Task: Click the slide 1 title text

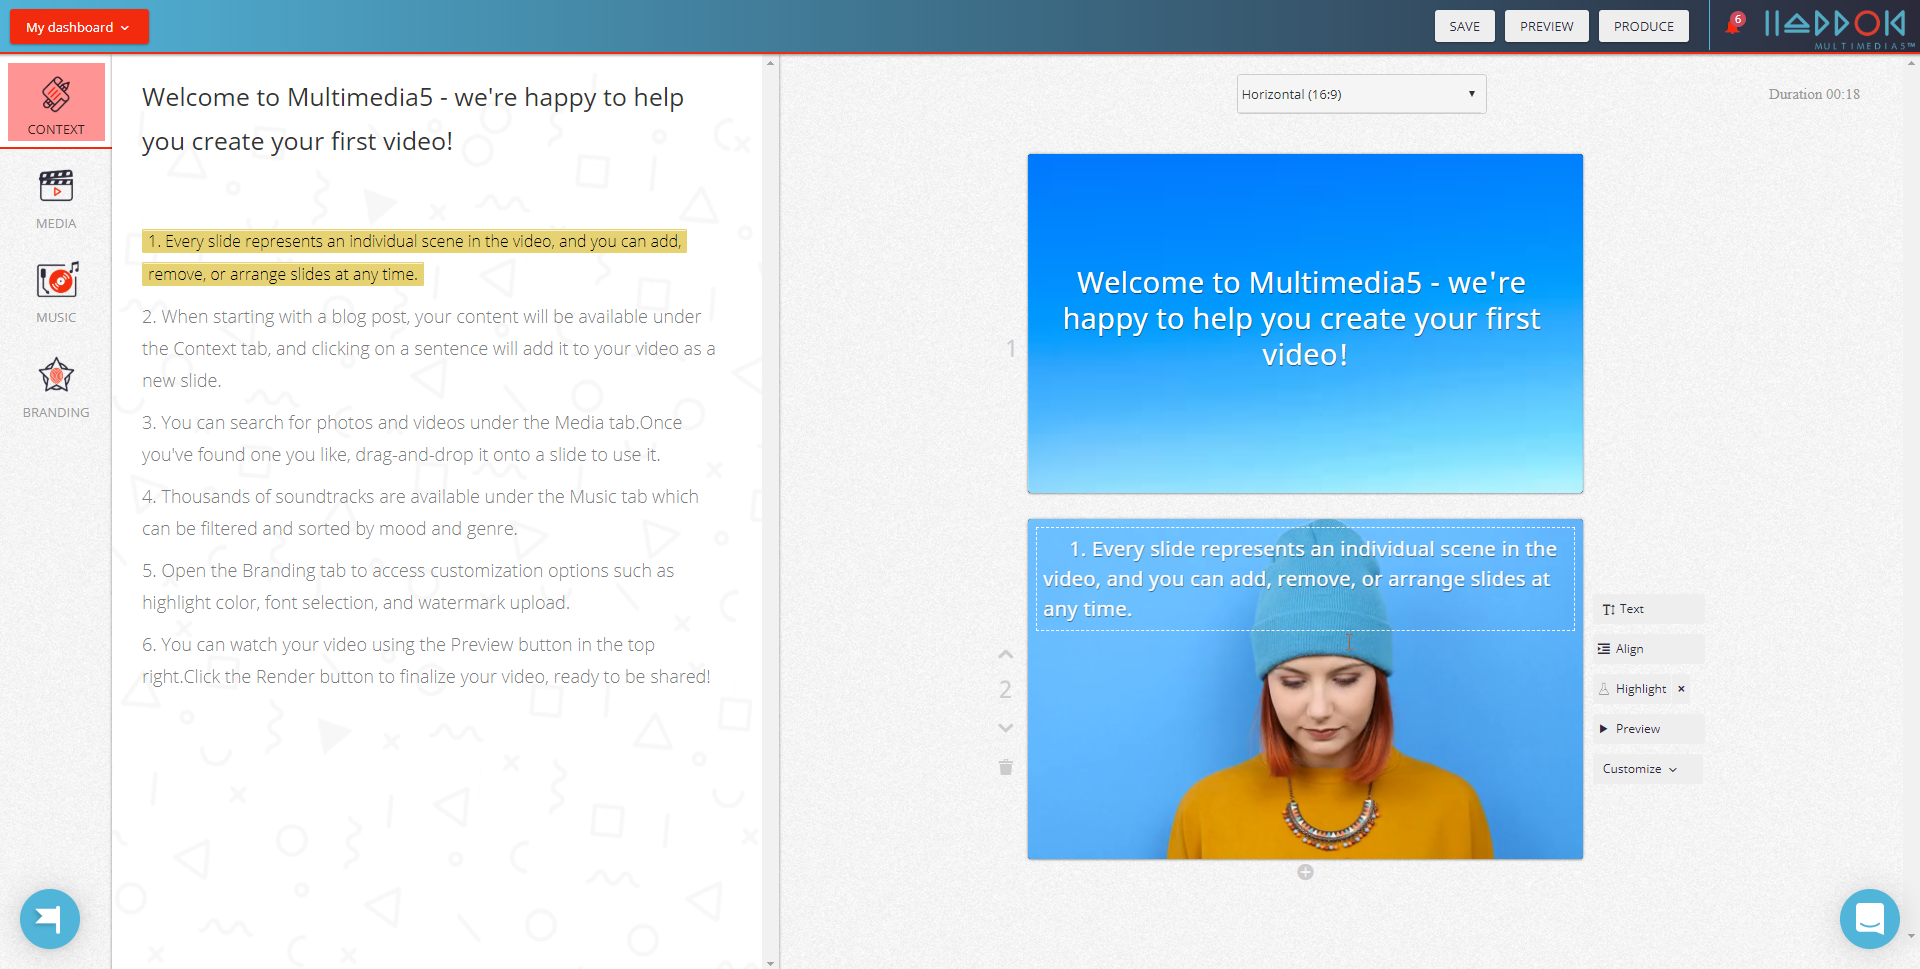Action: [1303, 318]
